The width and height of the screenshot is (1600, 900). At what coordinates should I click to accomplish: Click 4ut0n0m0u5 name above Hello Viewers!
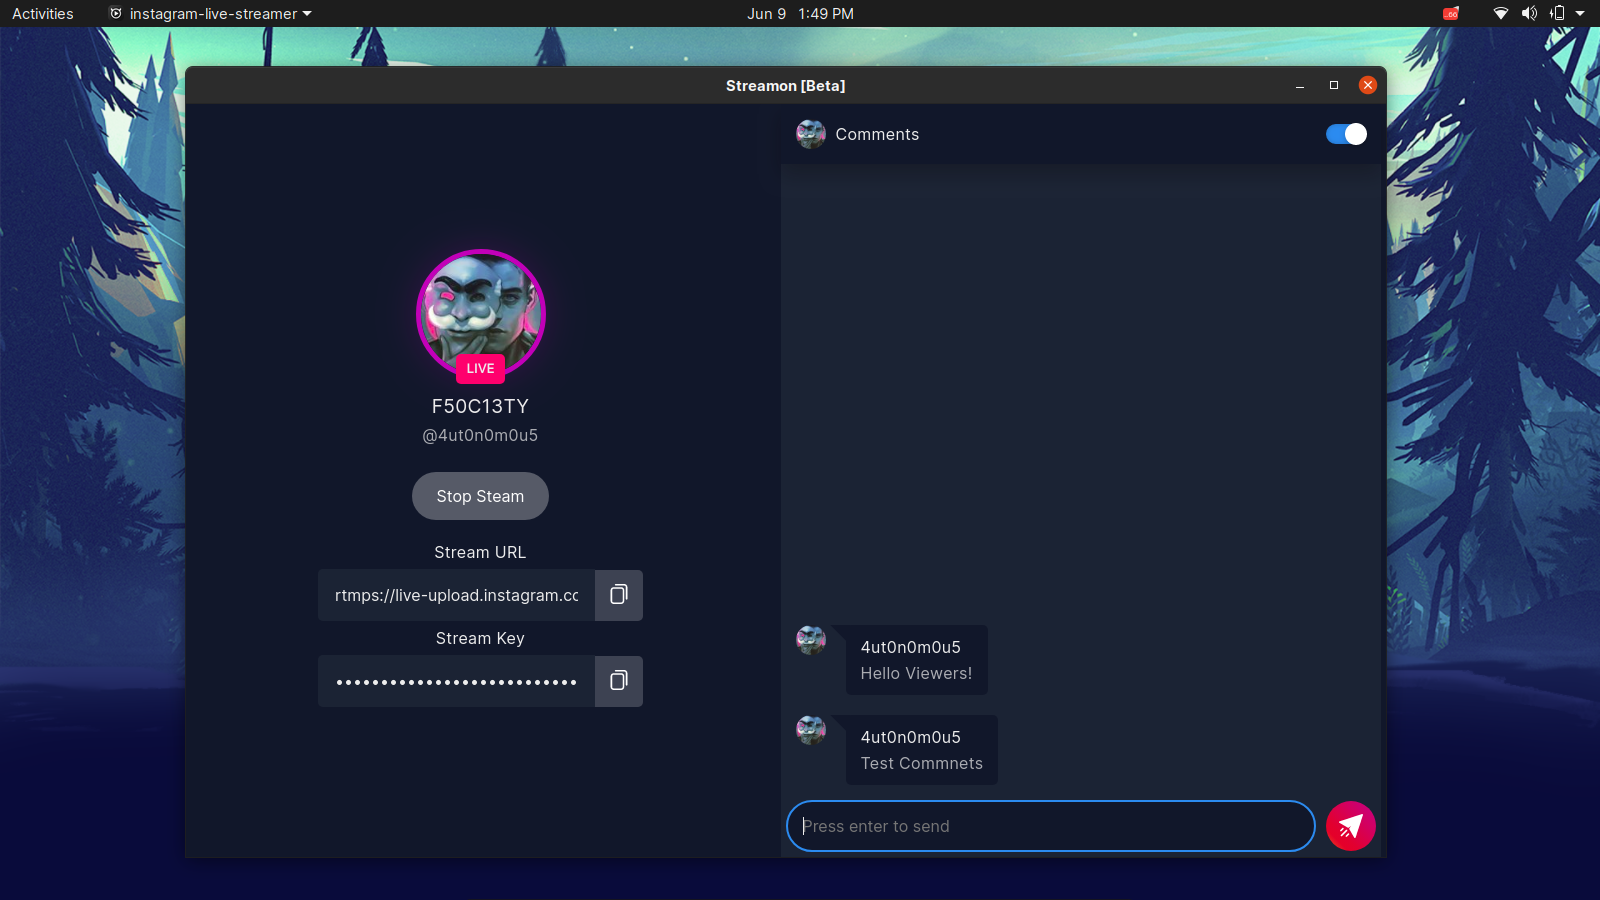pos(910,647)
